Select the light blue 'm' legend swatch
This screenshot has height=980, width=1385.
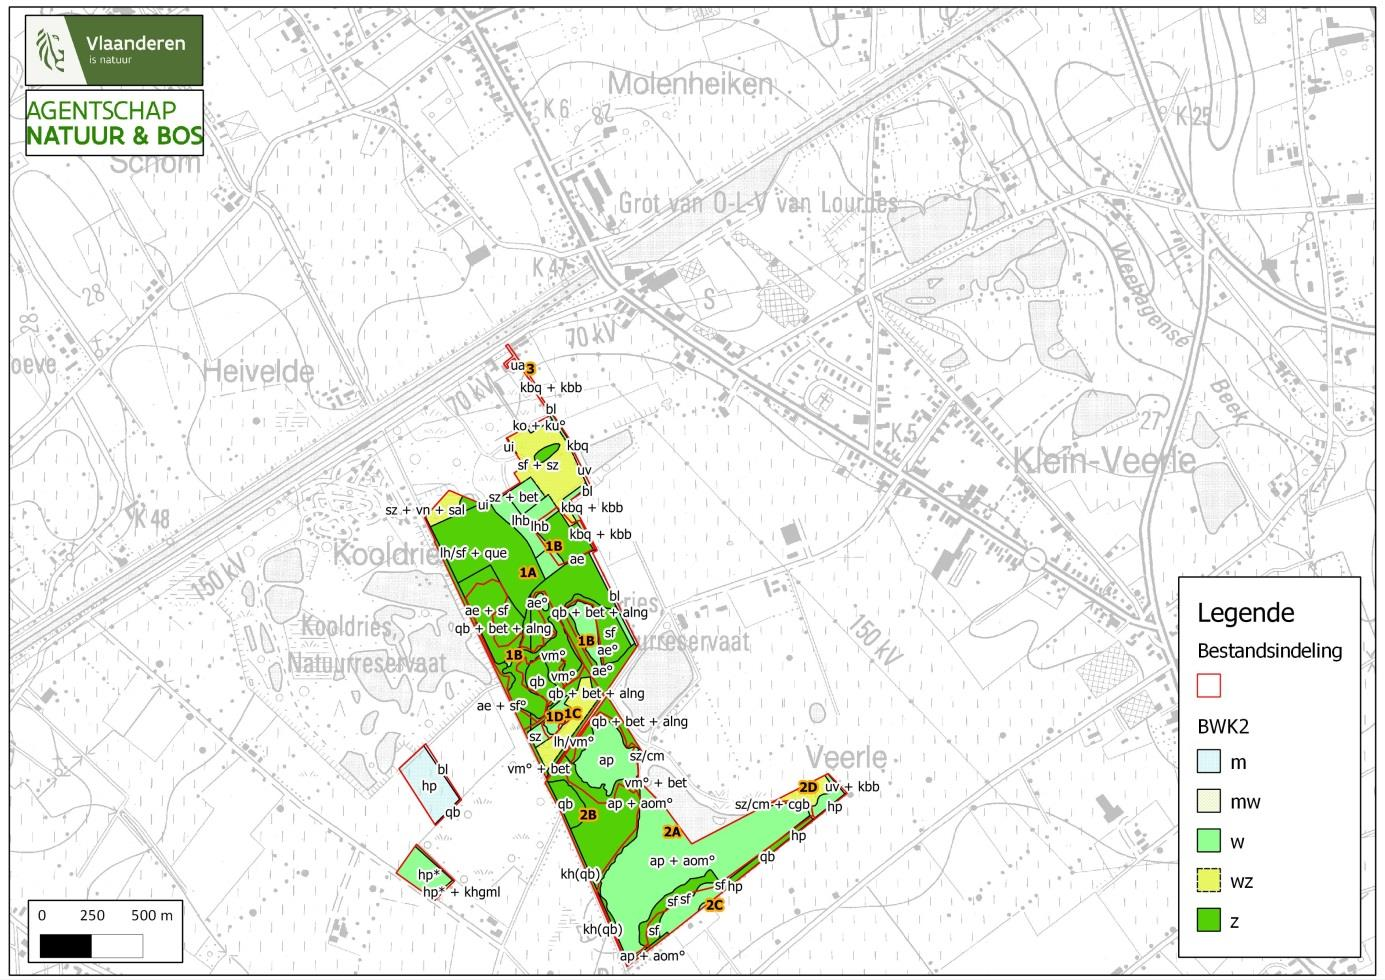pyautogui.click(x=1209, y=763)
